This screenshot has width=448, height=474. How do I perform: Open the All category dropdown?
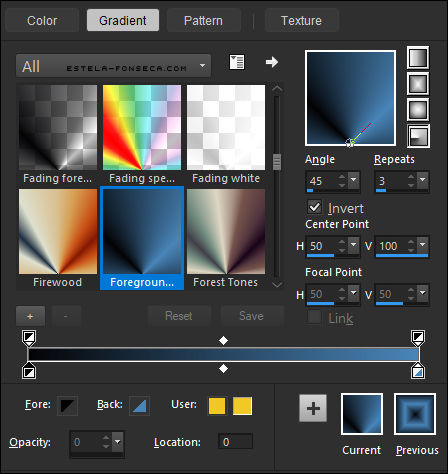click(113, 66)
